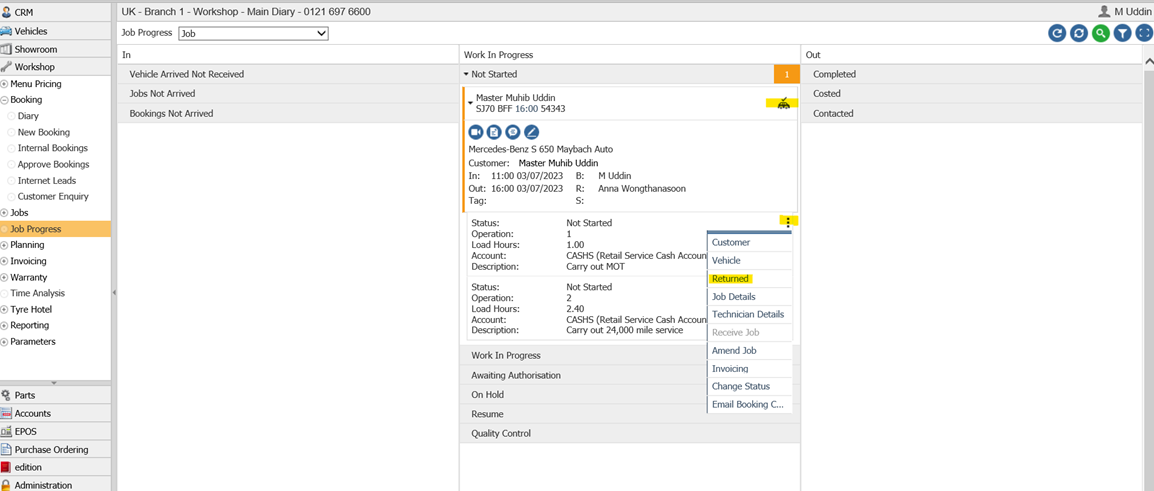Choose Amend Job in the context menu
Image resolution: width=1154 pixels, height=491 pixels.
click(x=750, y=350)
